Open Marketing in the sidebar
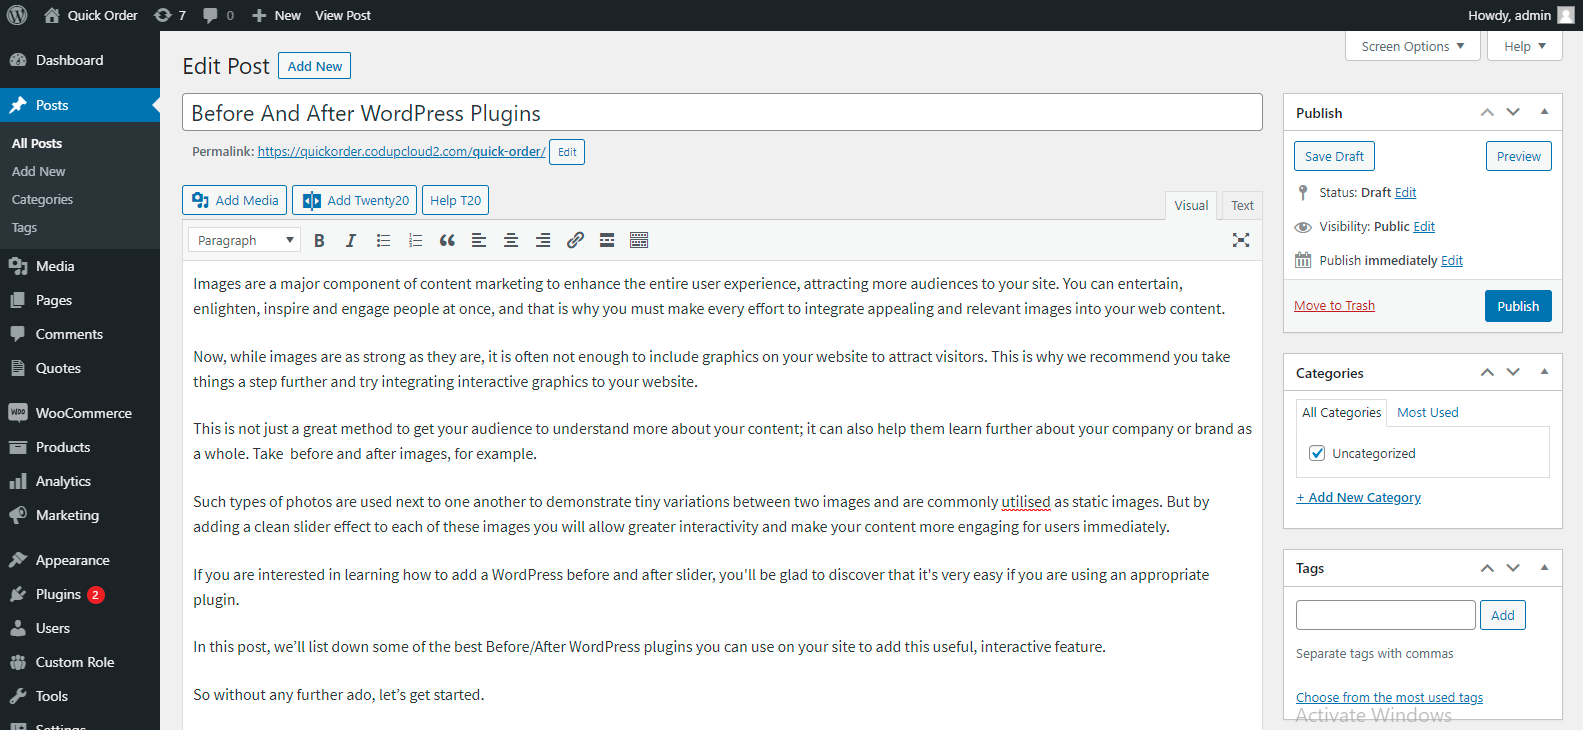The width and height of the screenshot is (1583, 730). point(80,515)
